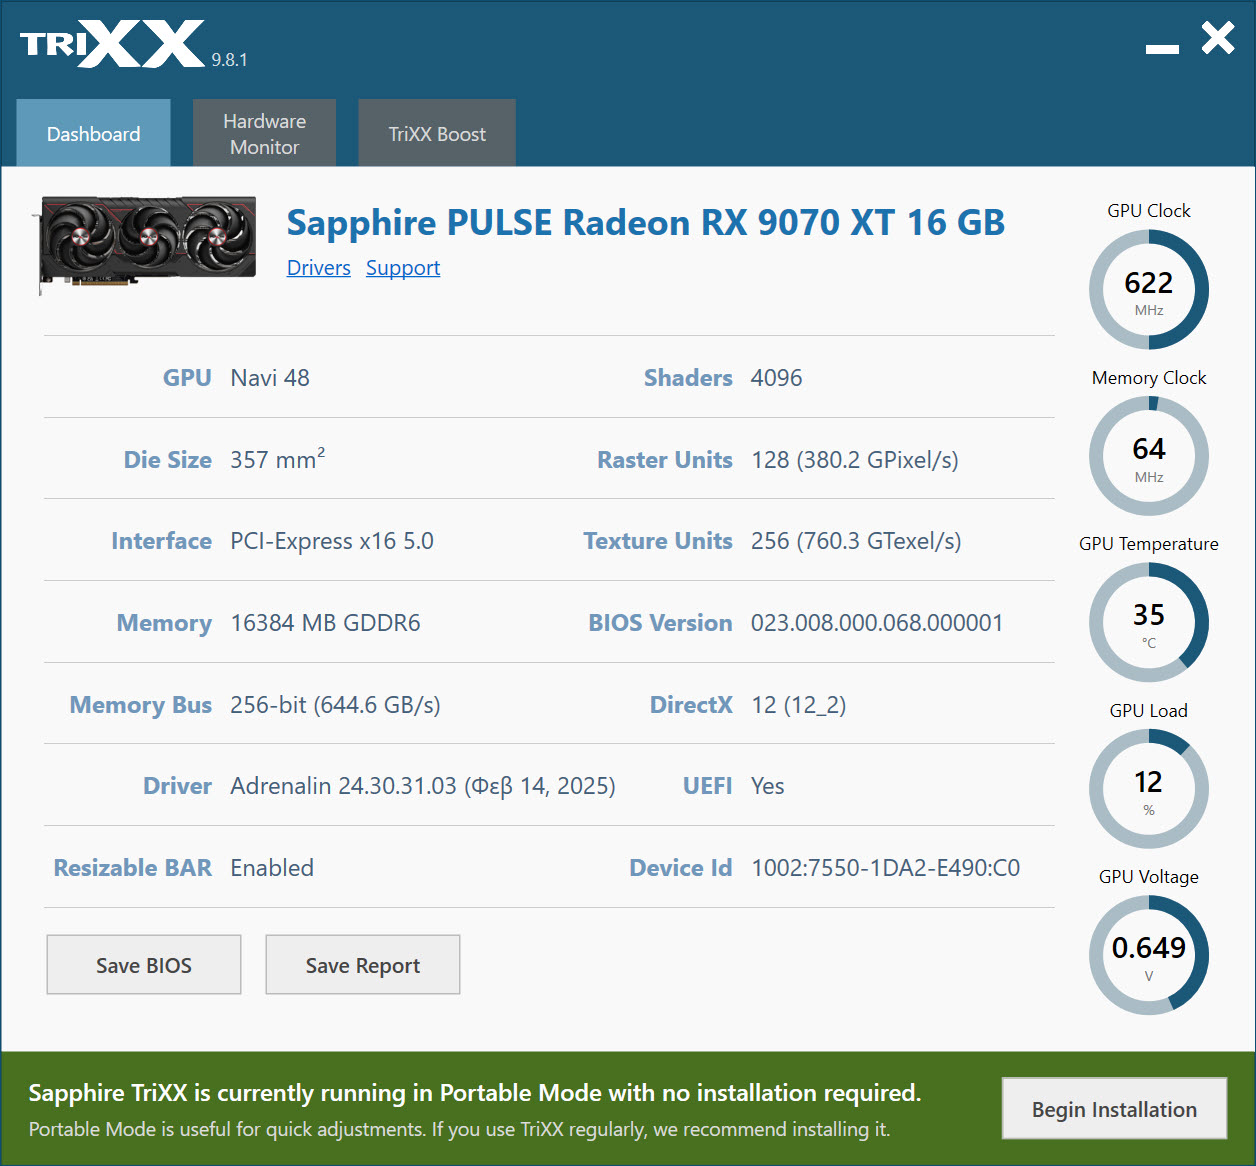Click the Save BIOS button
Viewport: 1256px width, 1166px height.
coord(144,965)
